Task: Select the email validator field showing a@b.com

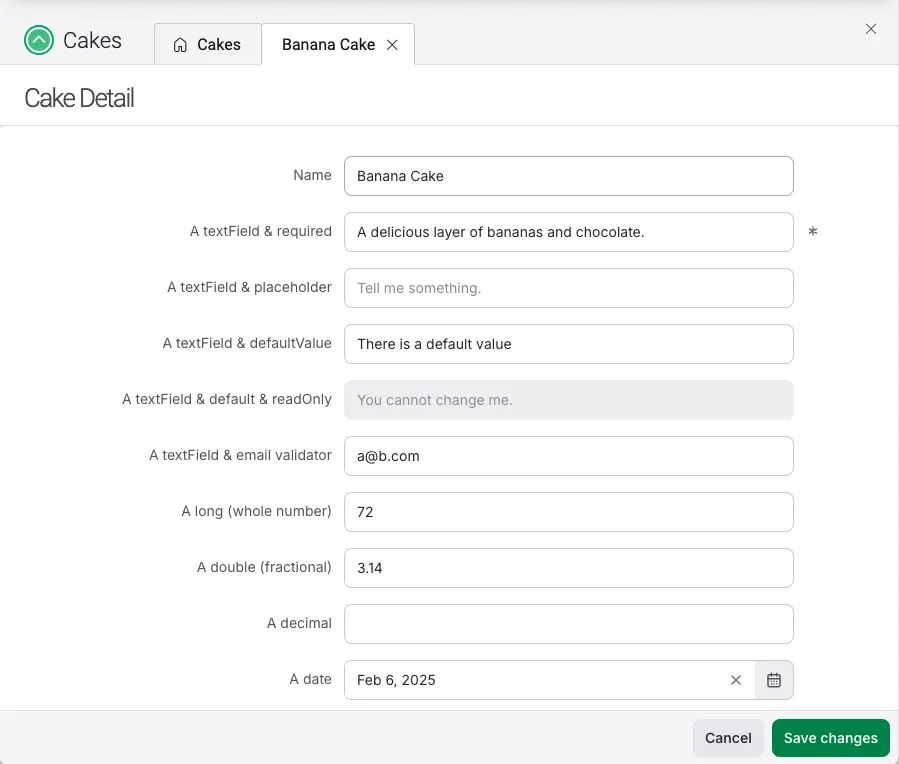Action: pyautogui.click(x=568, y=456)
